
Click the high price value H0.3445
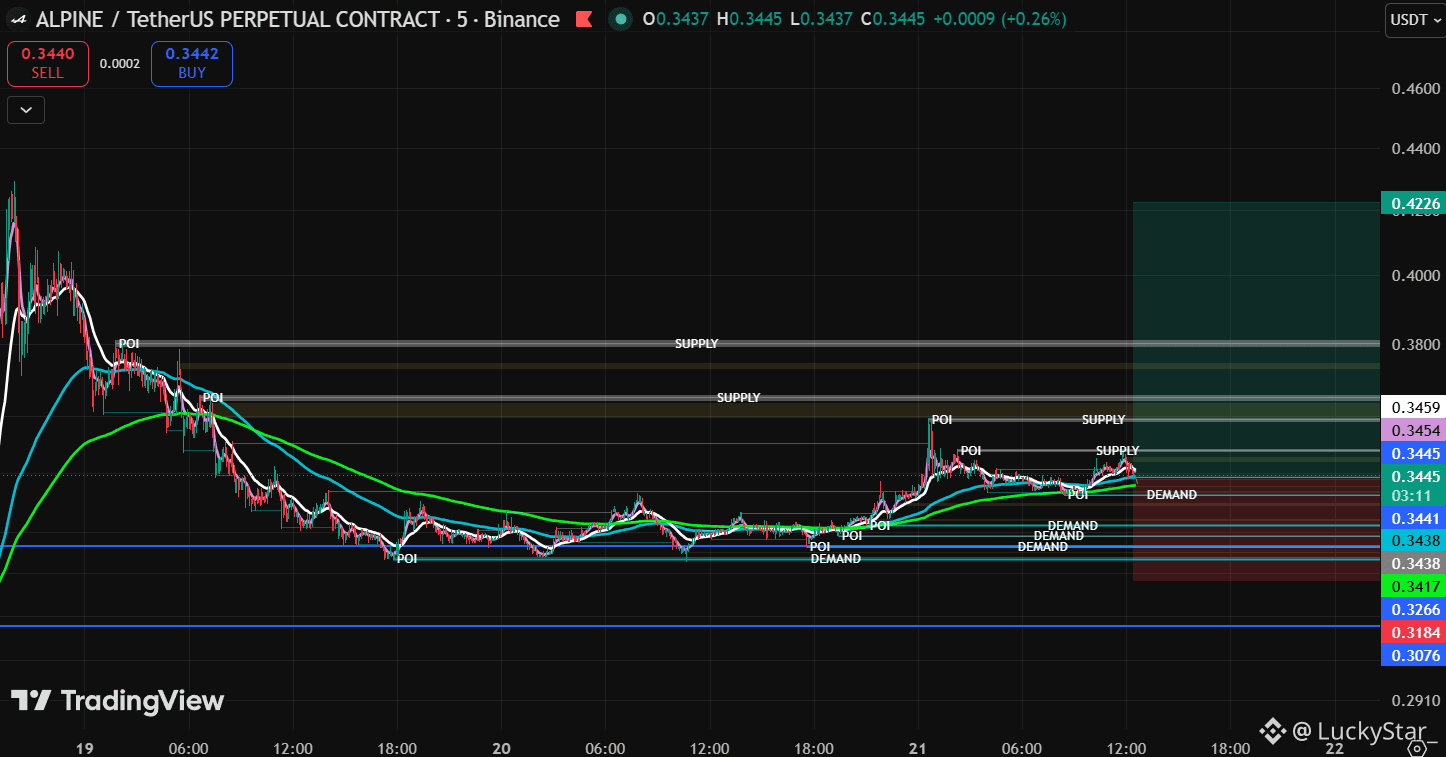(x=750, y=19)
